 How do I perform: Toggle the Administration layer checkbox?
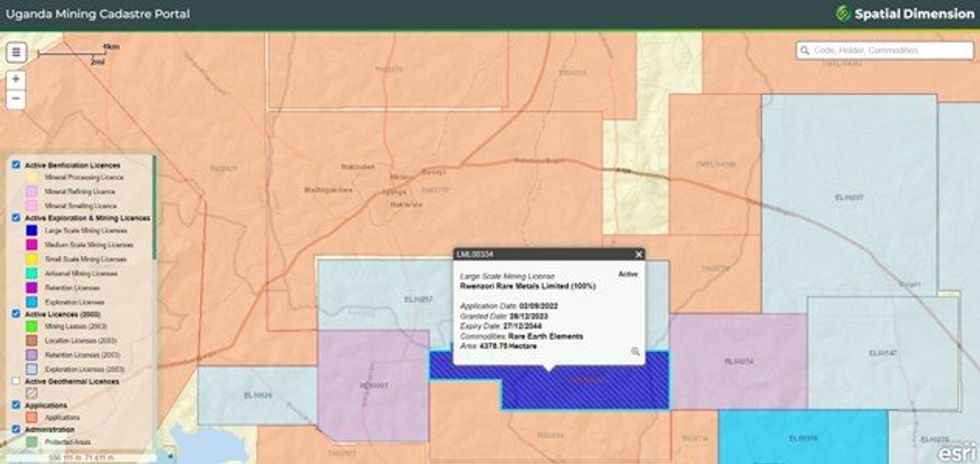point(16,430)
